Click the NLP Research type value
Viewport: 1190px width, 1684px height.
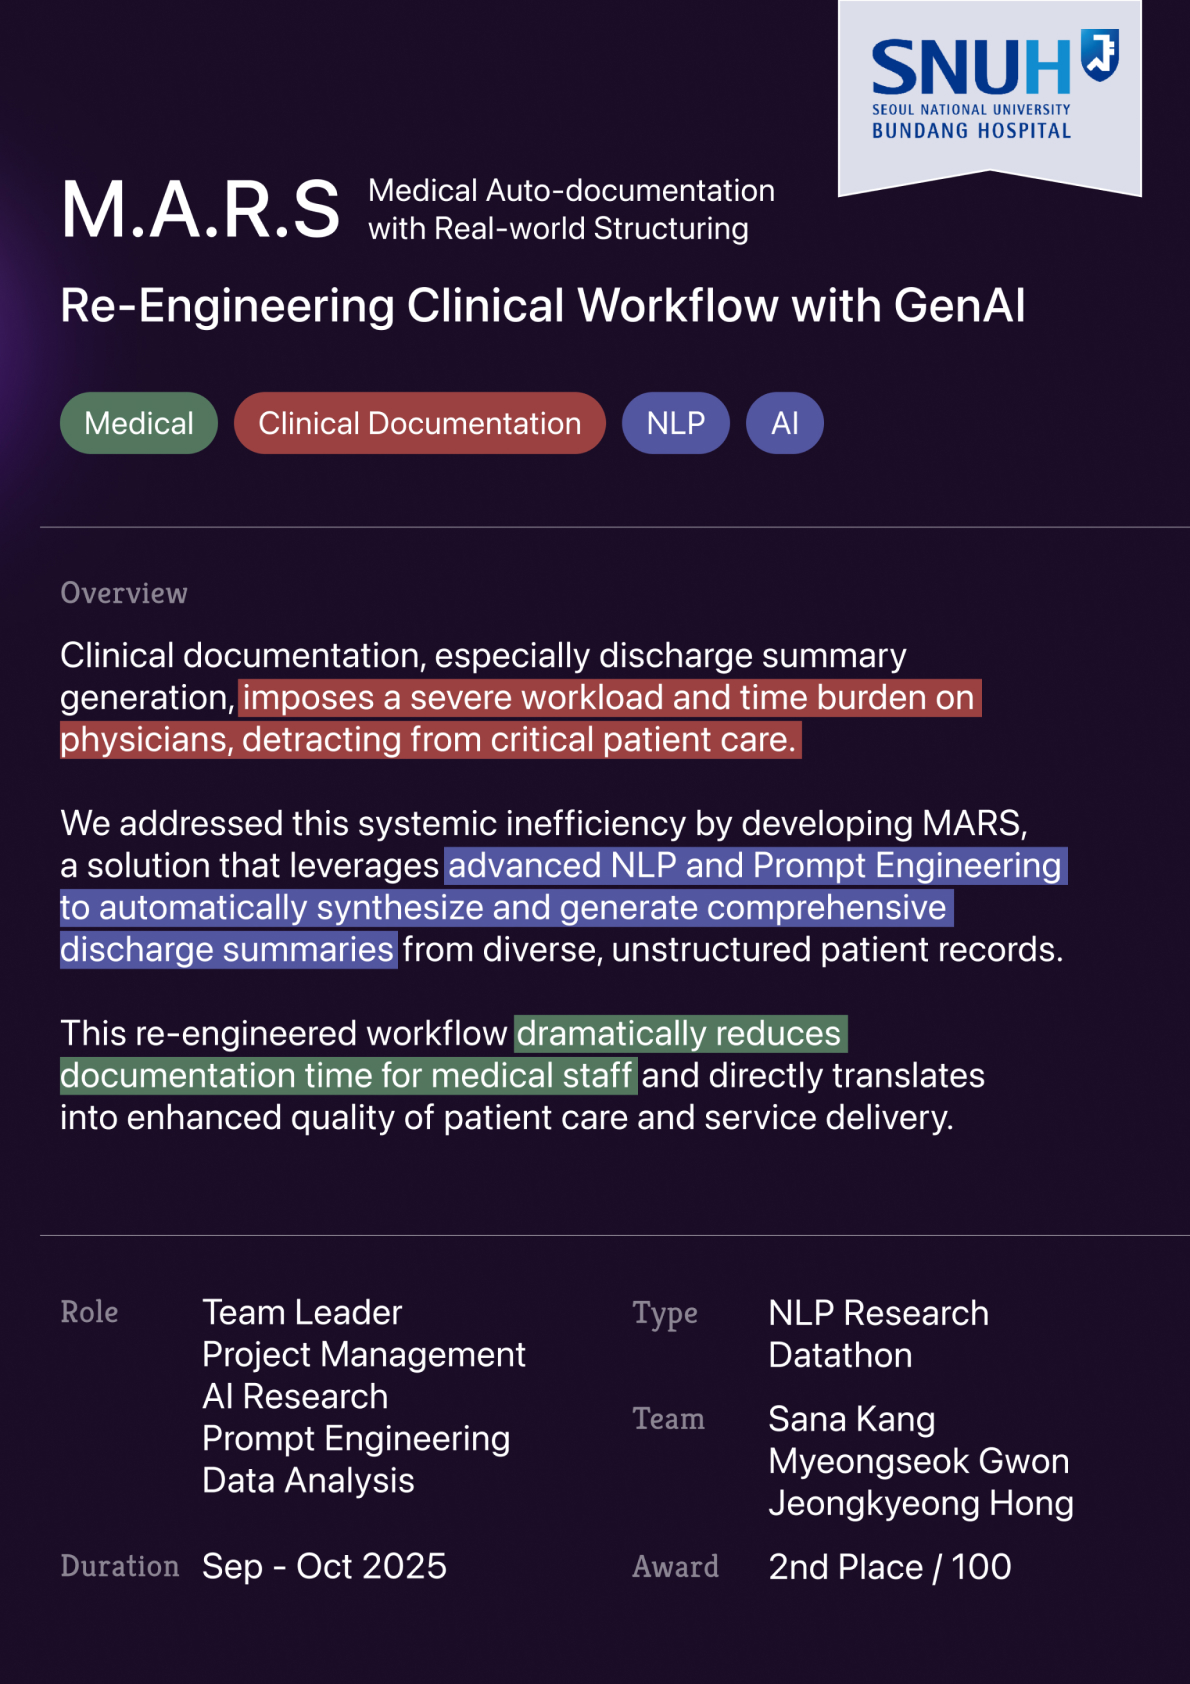tap(878, 1313)
